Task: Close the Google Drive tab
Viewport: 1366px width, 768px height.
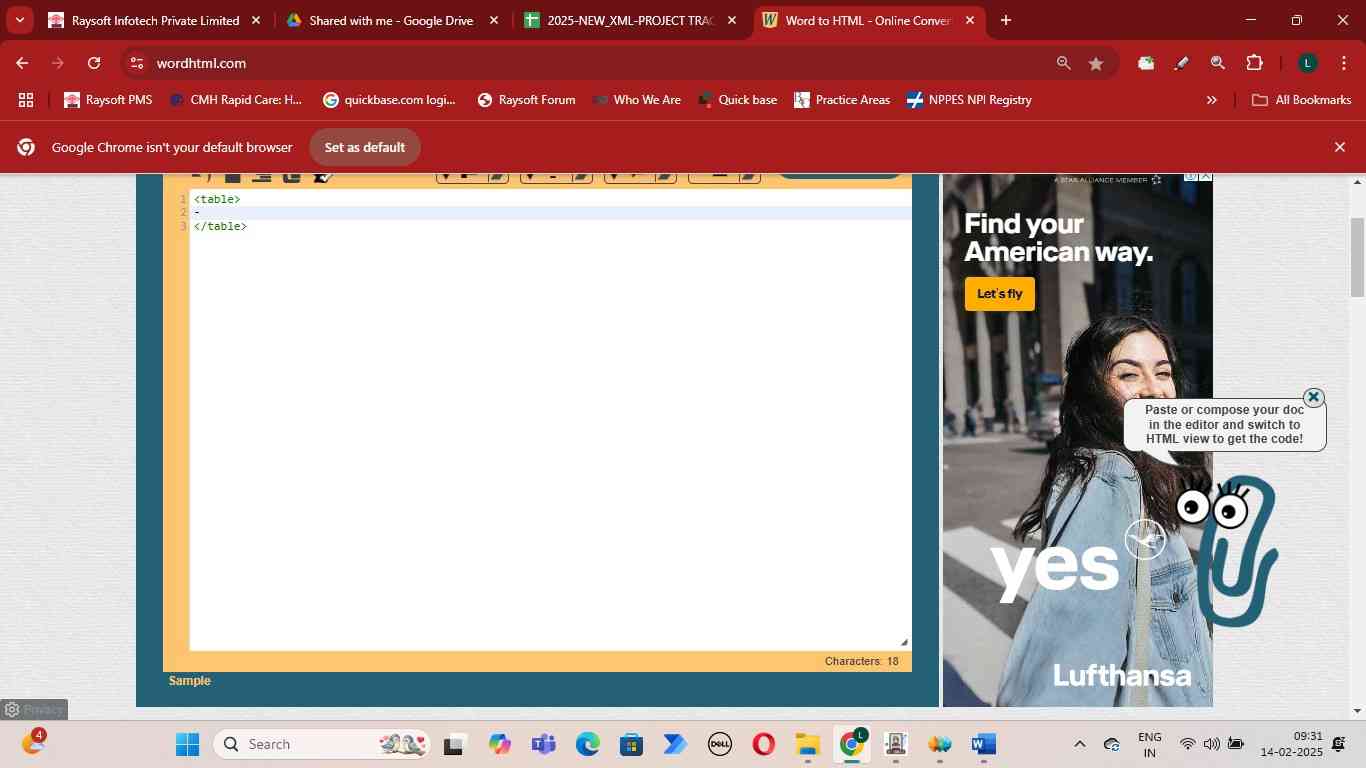Action: click(493, 20)
